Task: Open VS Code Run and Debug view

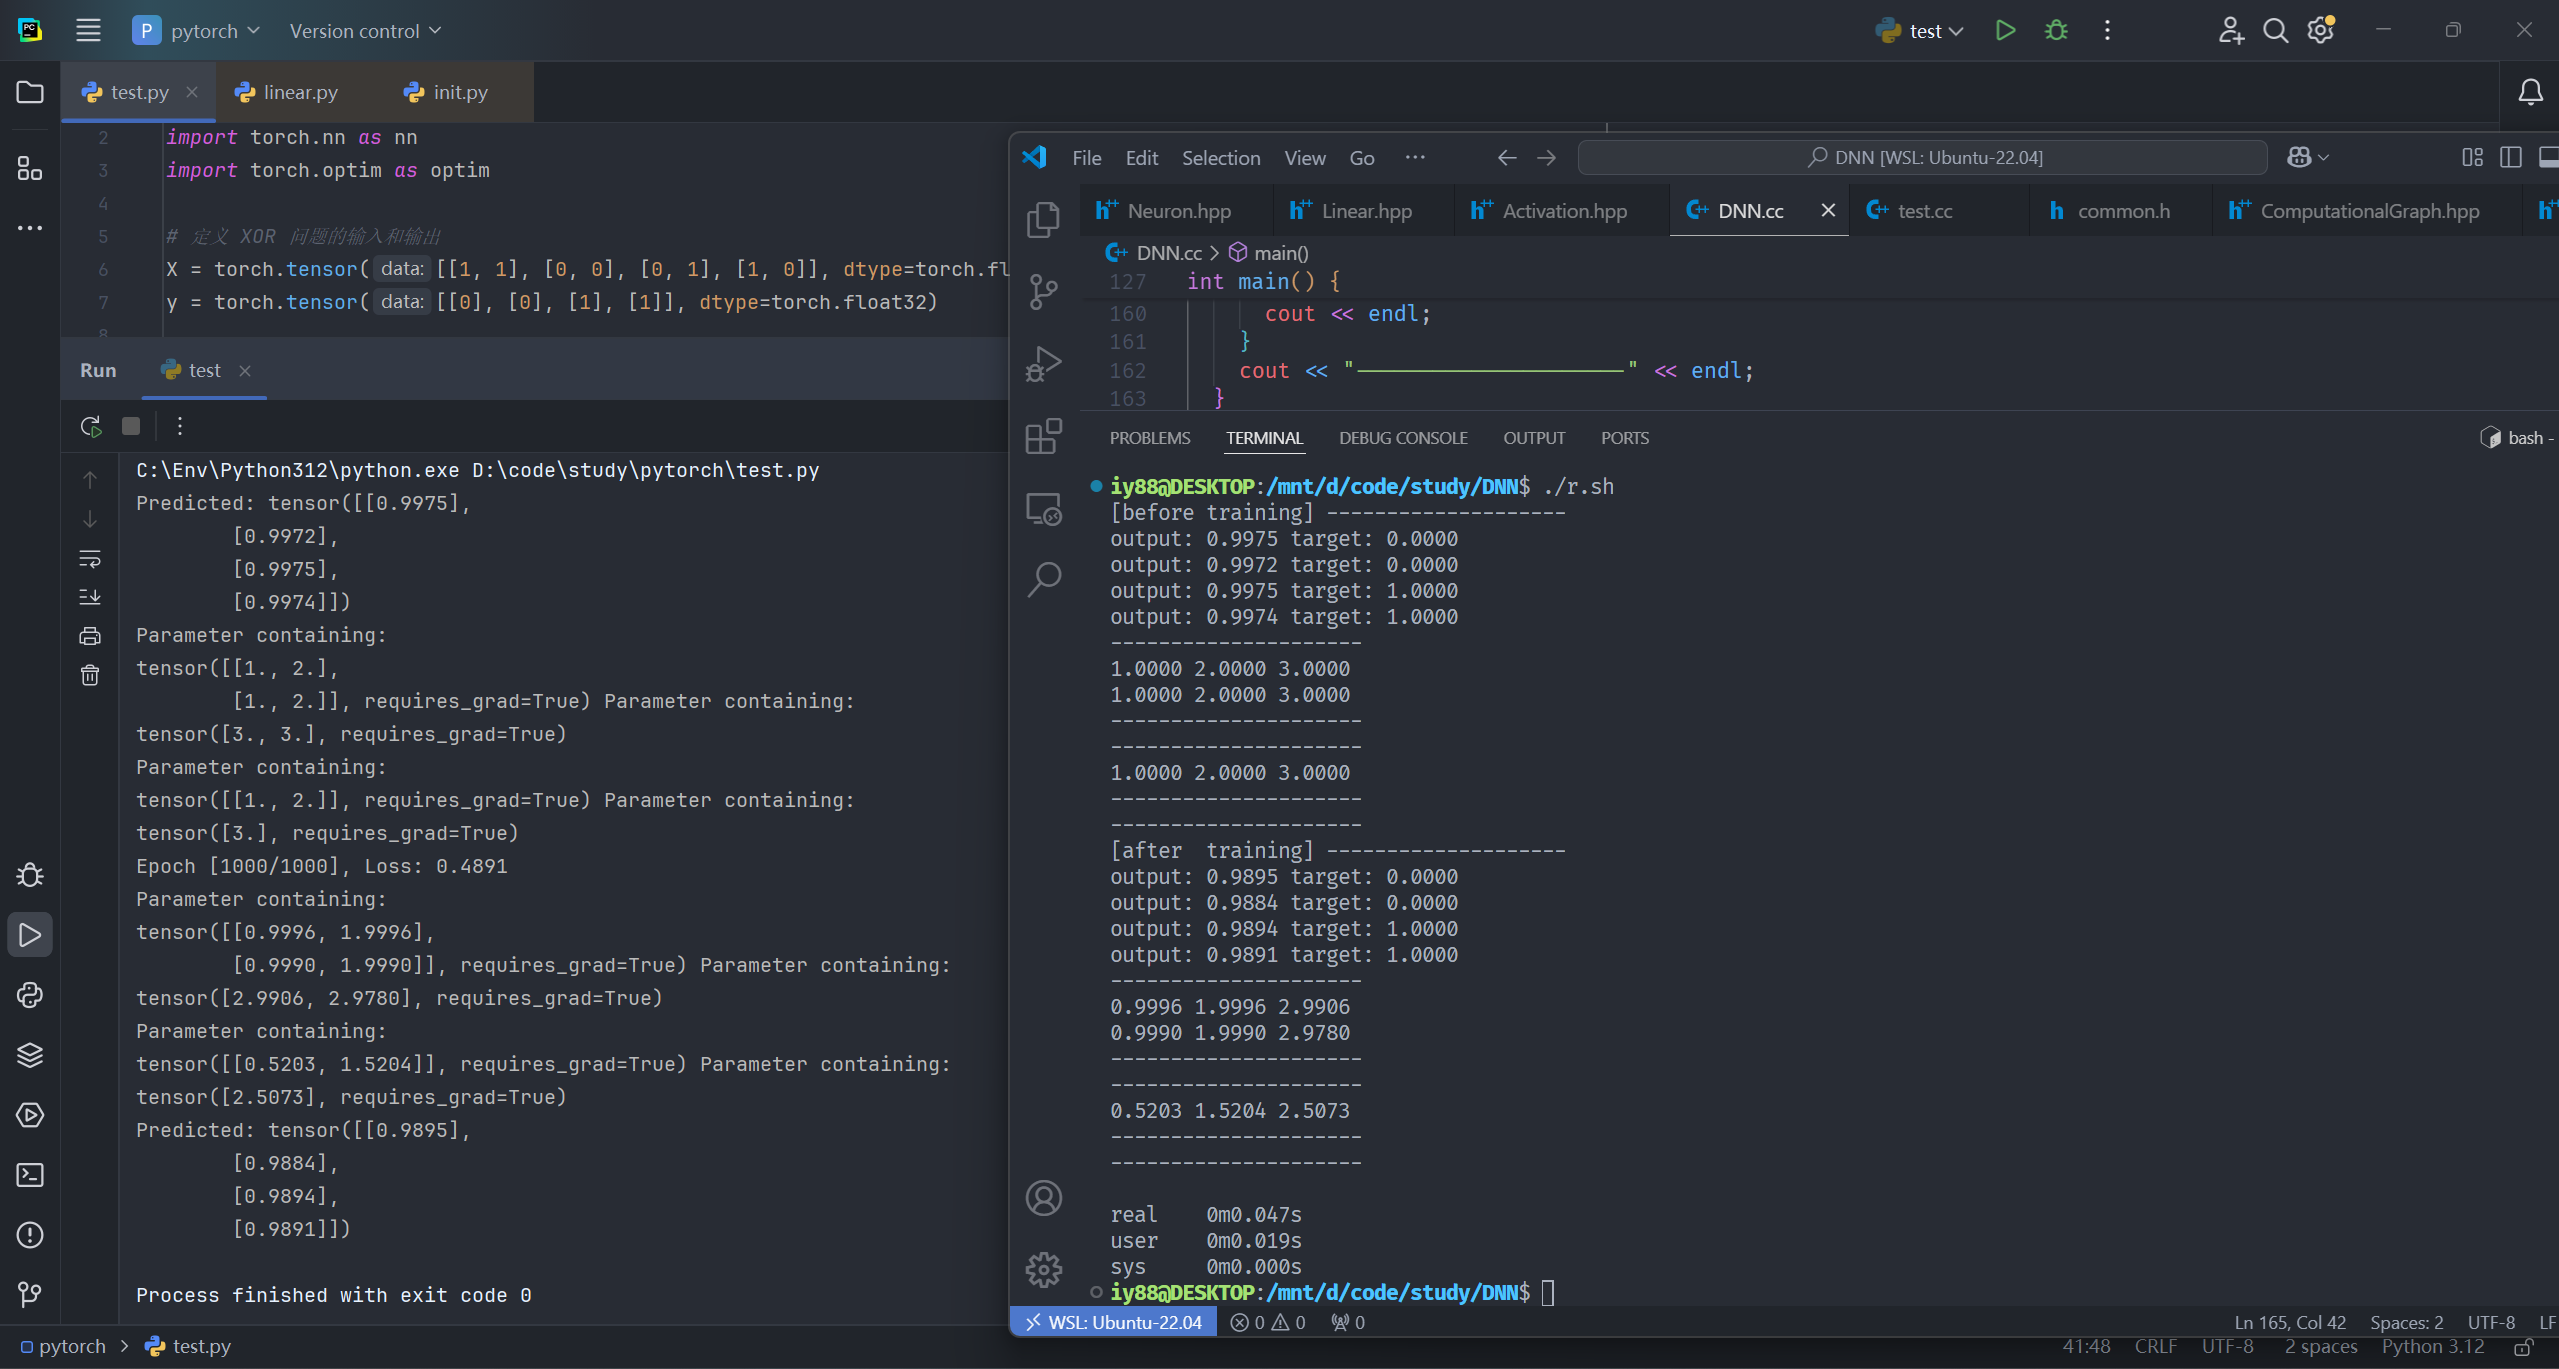Action: click(1043, 364)
